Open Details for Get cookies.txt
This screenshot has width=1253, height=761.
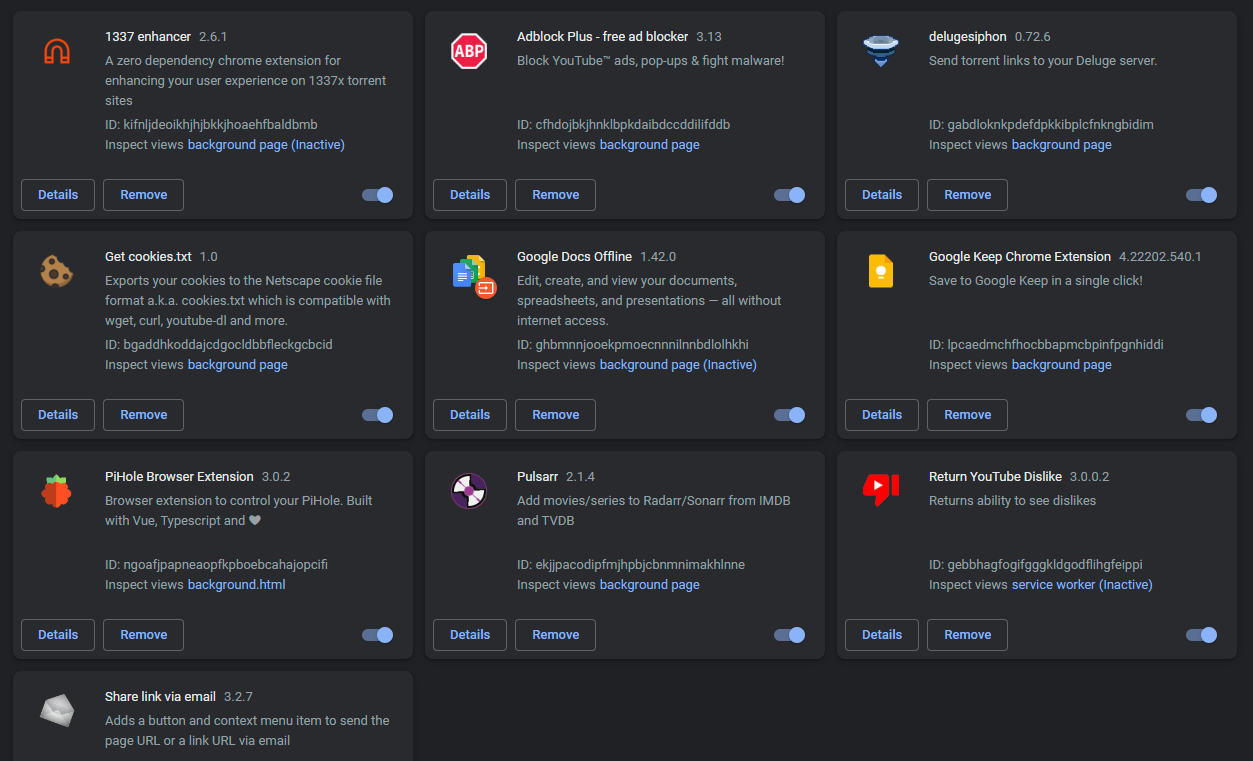58,415
